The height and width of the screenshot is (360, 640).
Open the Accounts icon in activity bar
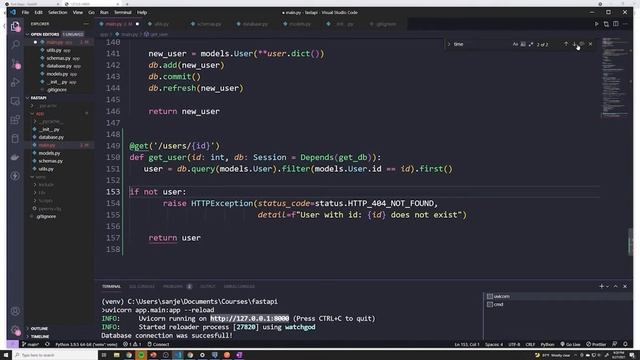click(x=16, y=311)
